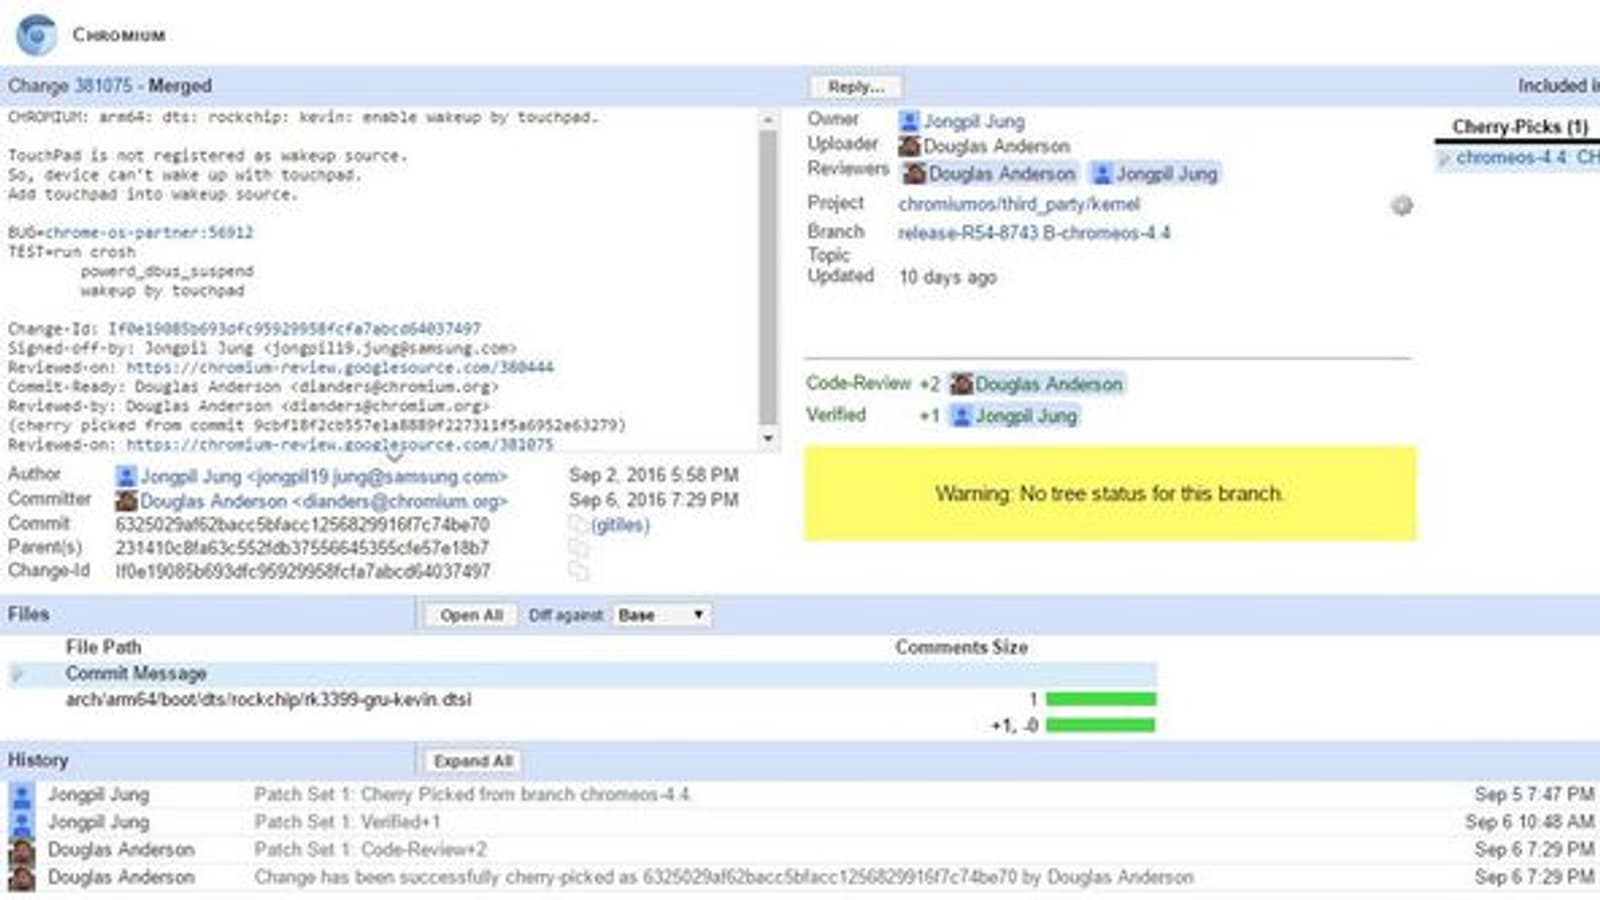Click the Reply... button
Viewport: 1600px width, 900px height.
(x=856, y=87)
